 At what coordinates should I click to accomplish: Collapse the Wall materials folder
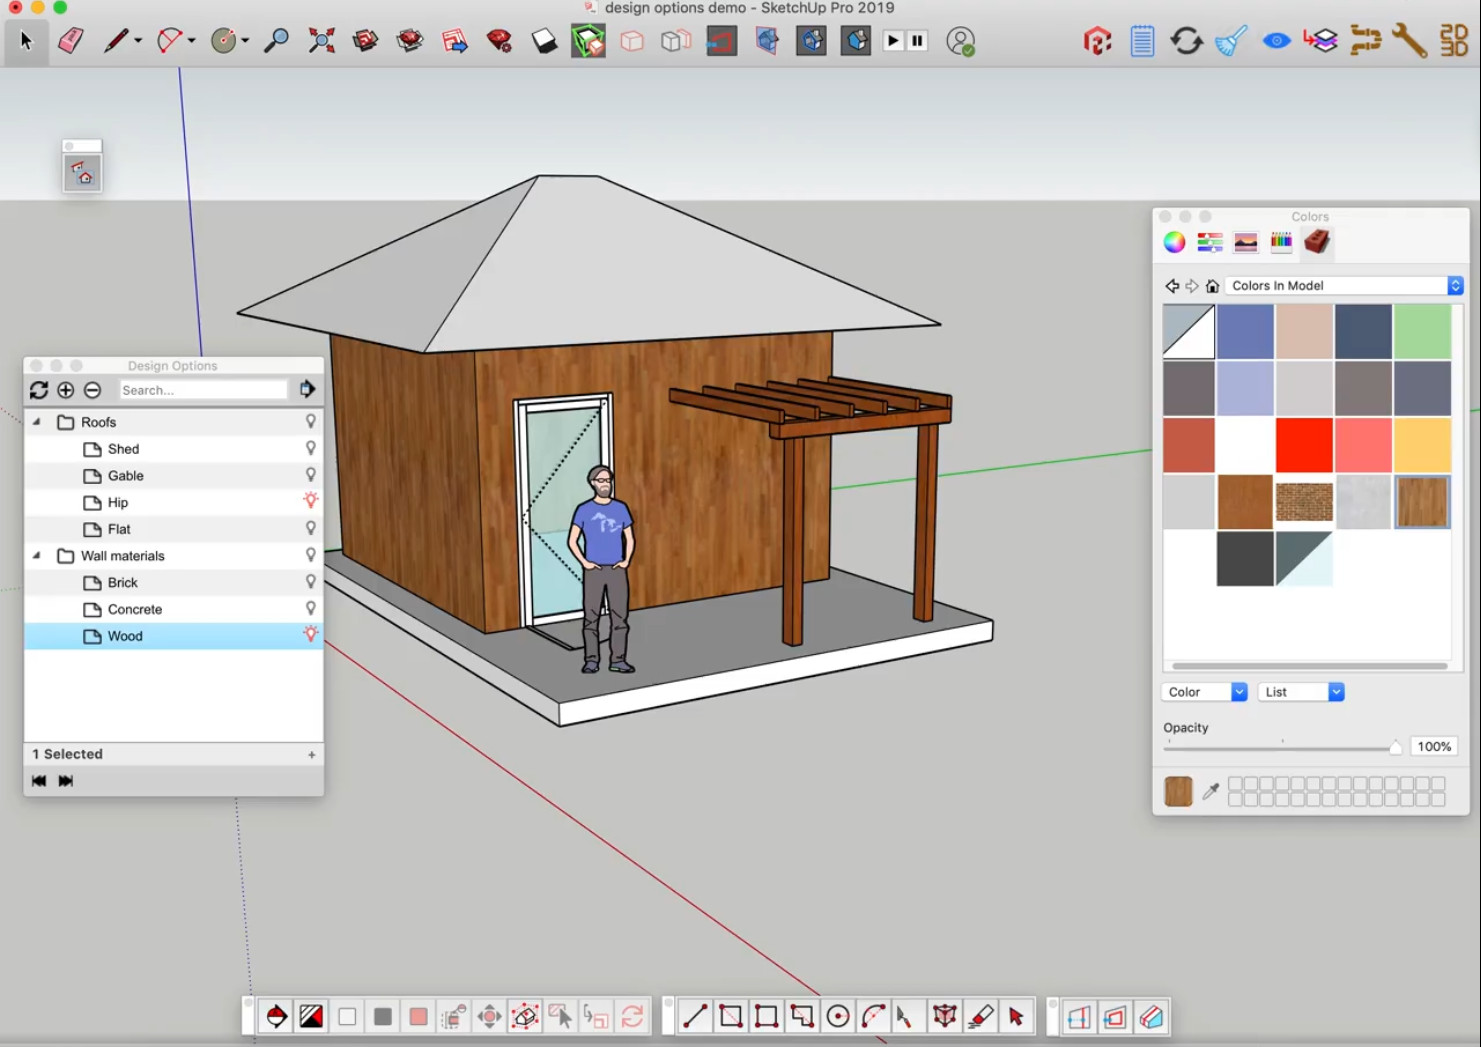coord(37,555)
